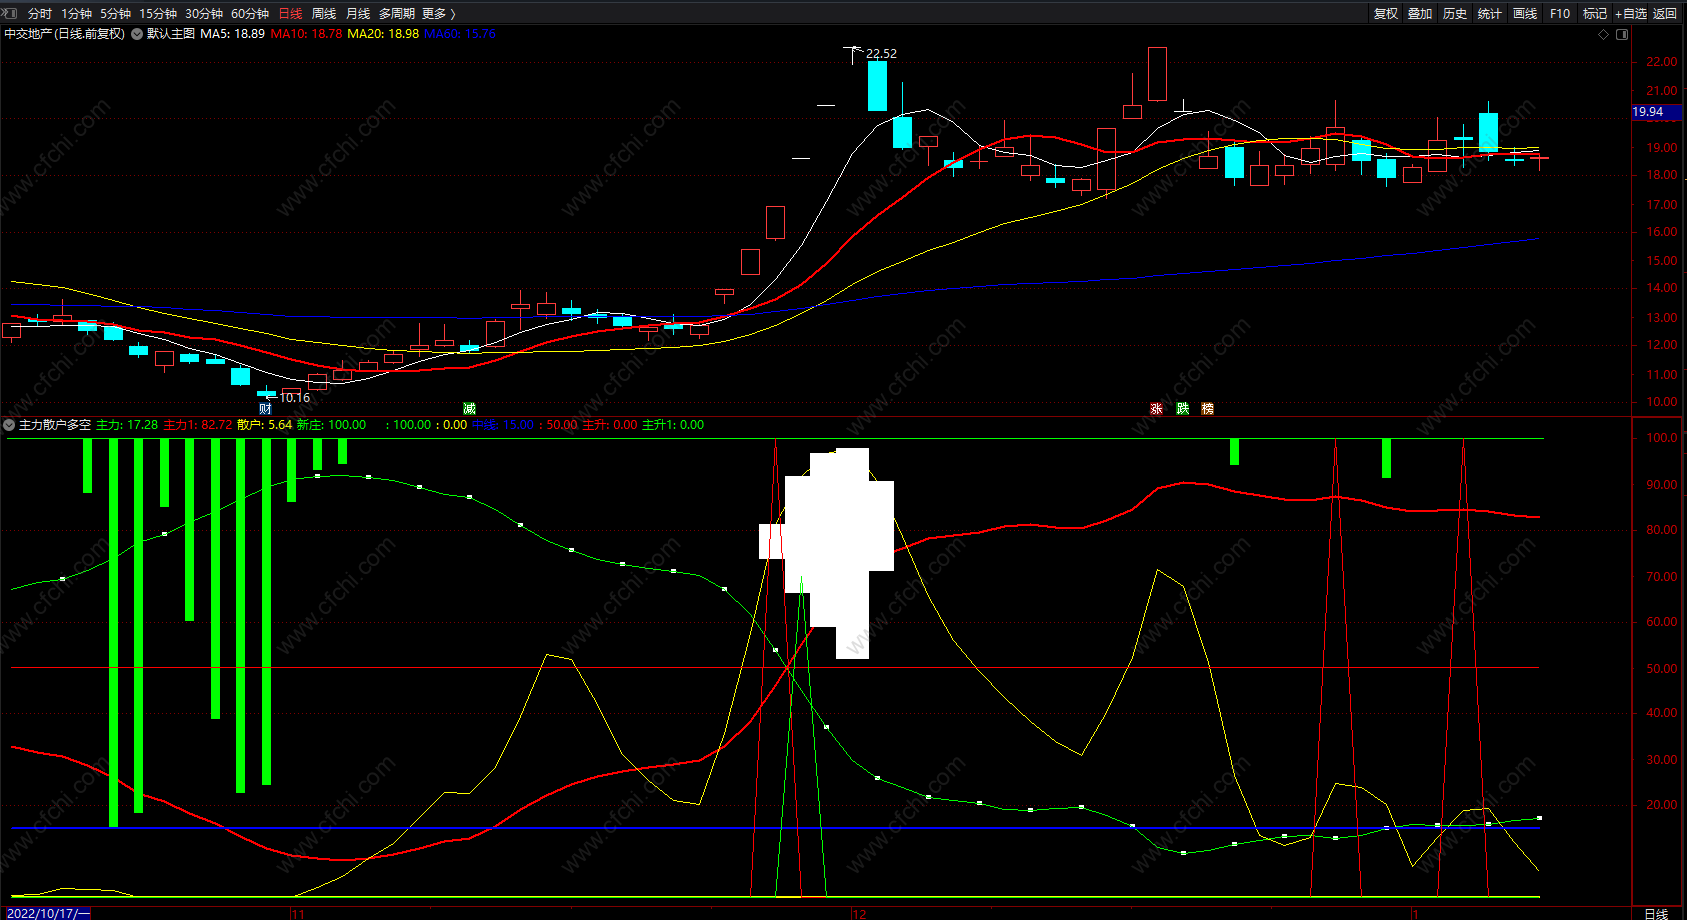Toggle 叠加 overlay mode
This screenshot has height=920, width=1687.
click(1420, 14)
